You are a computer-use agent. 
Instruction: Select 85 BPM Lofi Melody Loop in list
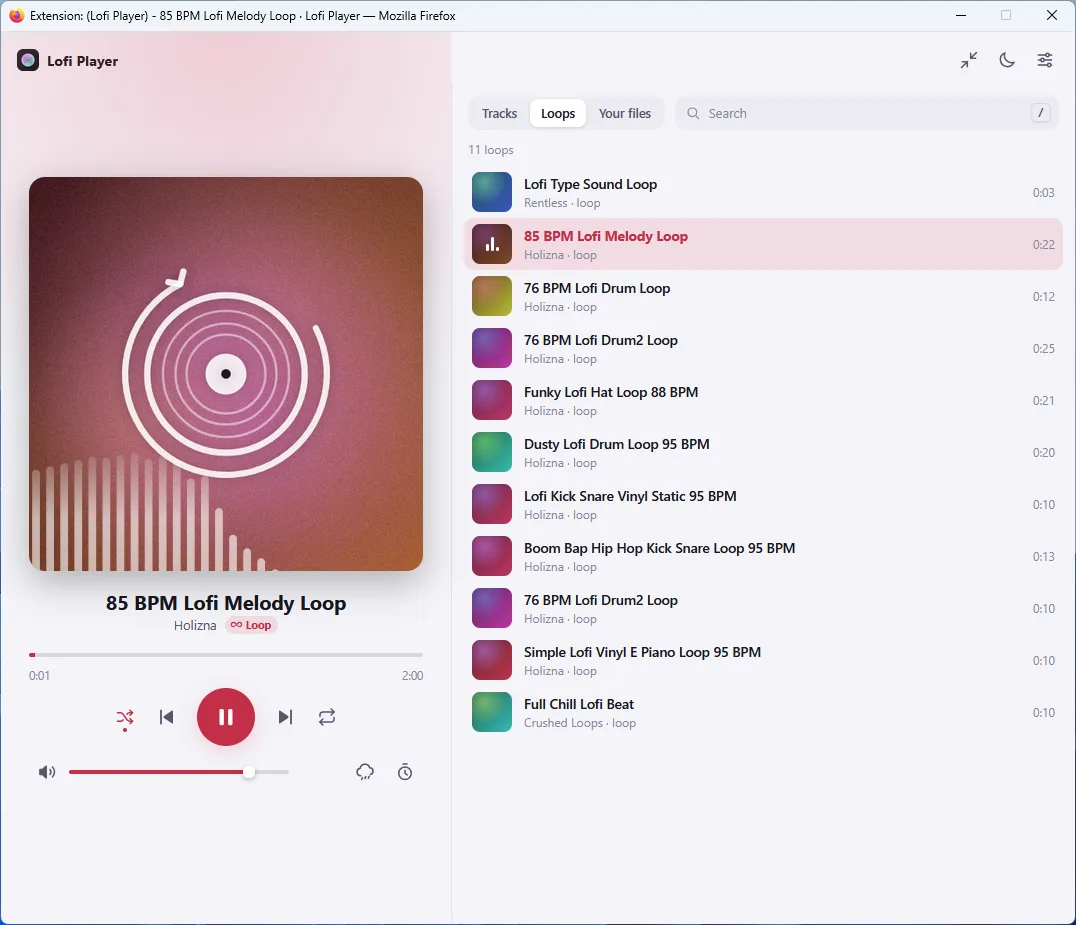pos(763,244)
